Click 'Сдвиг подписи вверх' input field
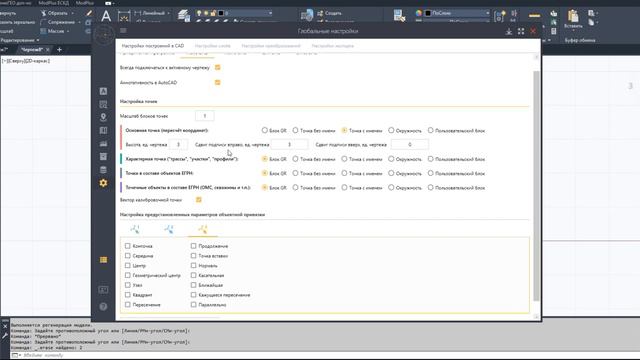Viewport: 640px width, 360px height. pos(410,144)
